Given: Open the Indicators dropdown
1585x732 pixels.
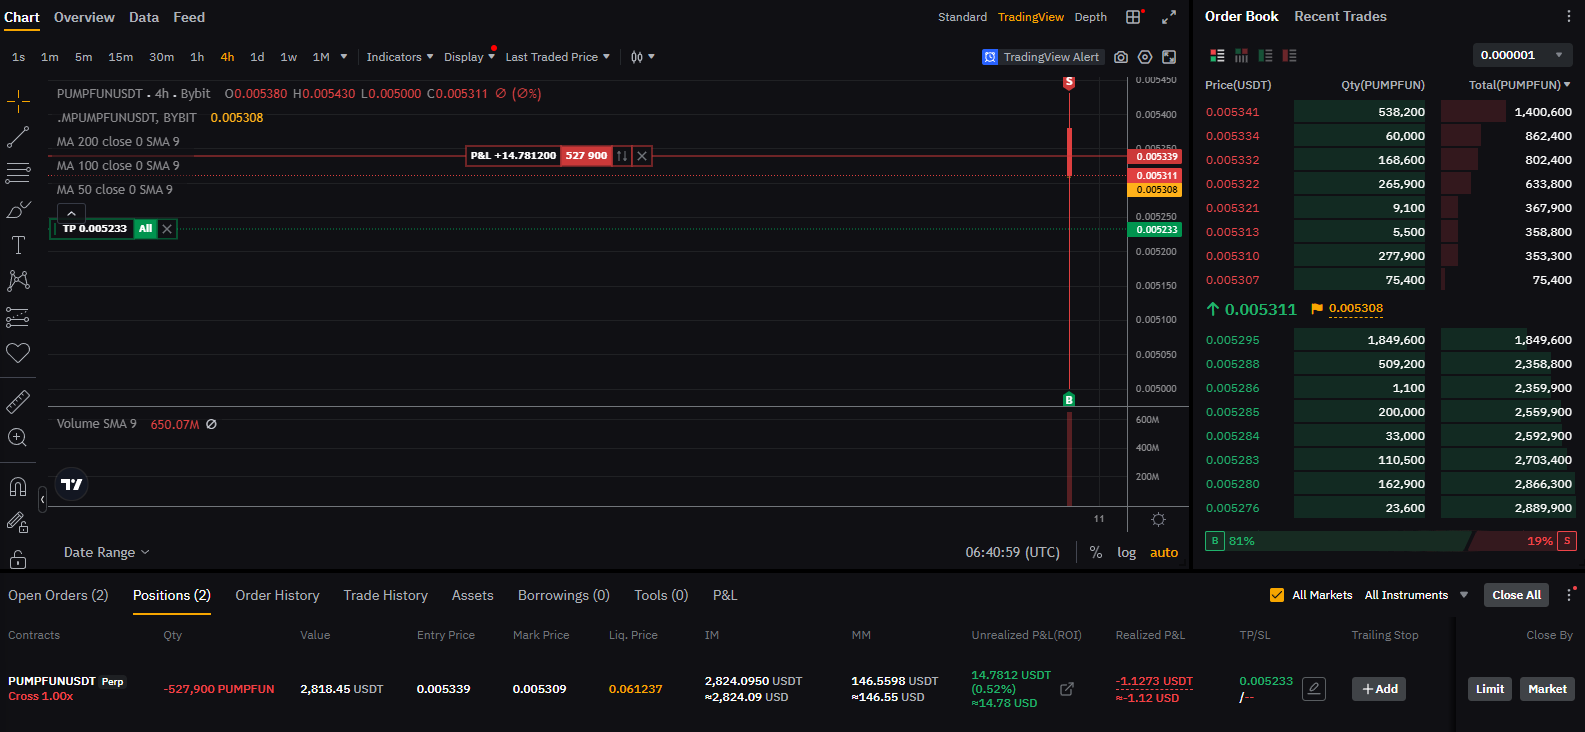Looking at the screenshot, I should point(400,57).
